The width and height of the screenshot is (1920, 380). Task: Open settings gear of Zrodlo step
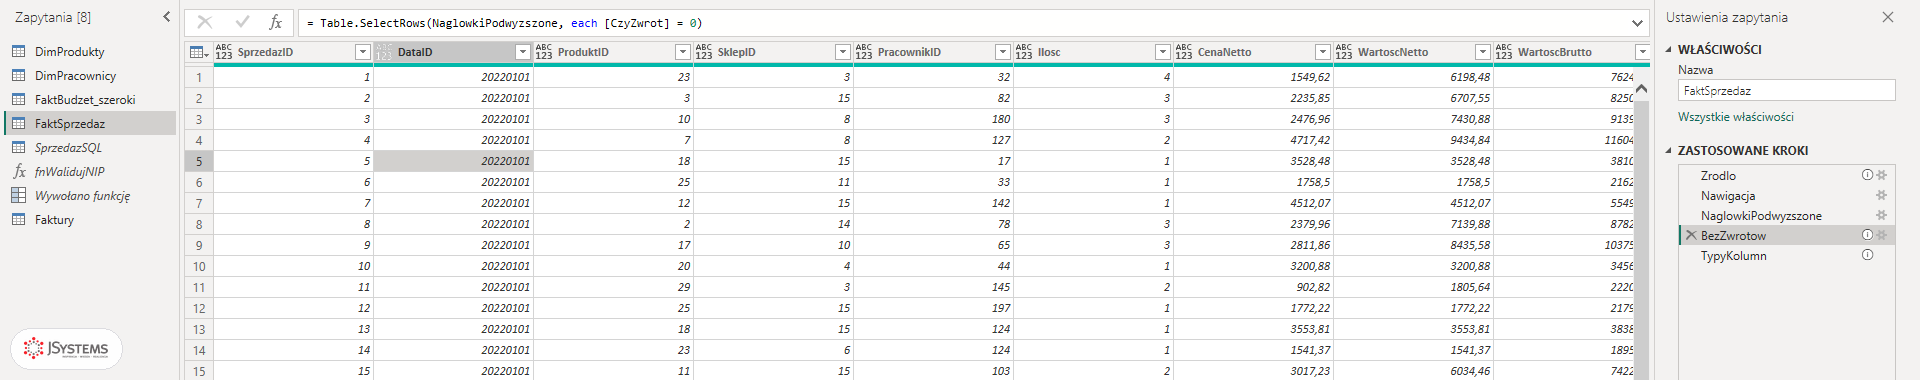tap(1882, 175)
